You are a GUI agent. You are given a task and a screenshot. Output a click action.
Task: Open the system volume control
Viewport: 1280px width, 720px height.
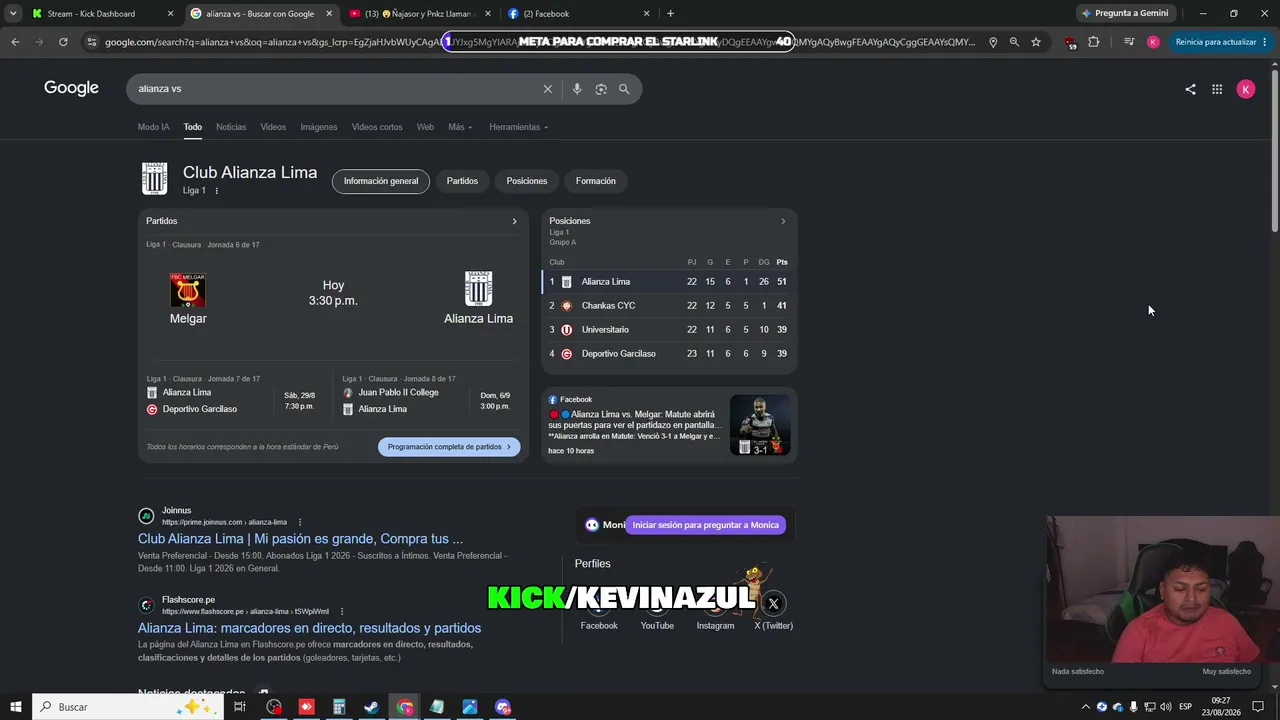pos(1165,707)
